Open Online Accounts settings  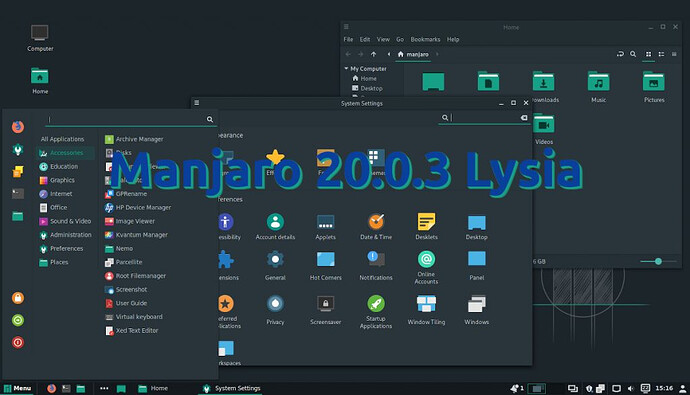426,267
